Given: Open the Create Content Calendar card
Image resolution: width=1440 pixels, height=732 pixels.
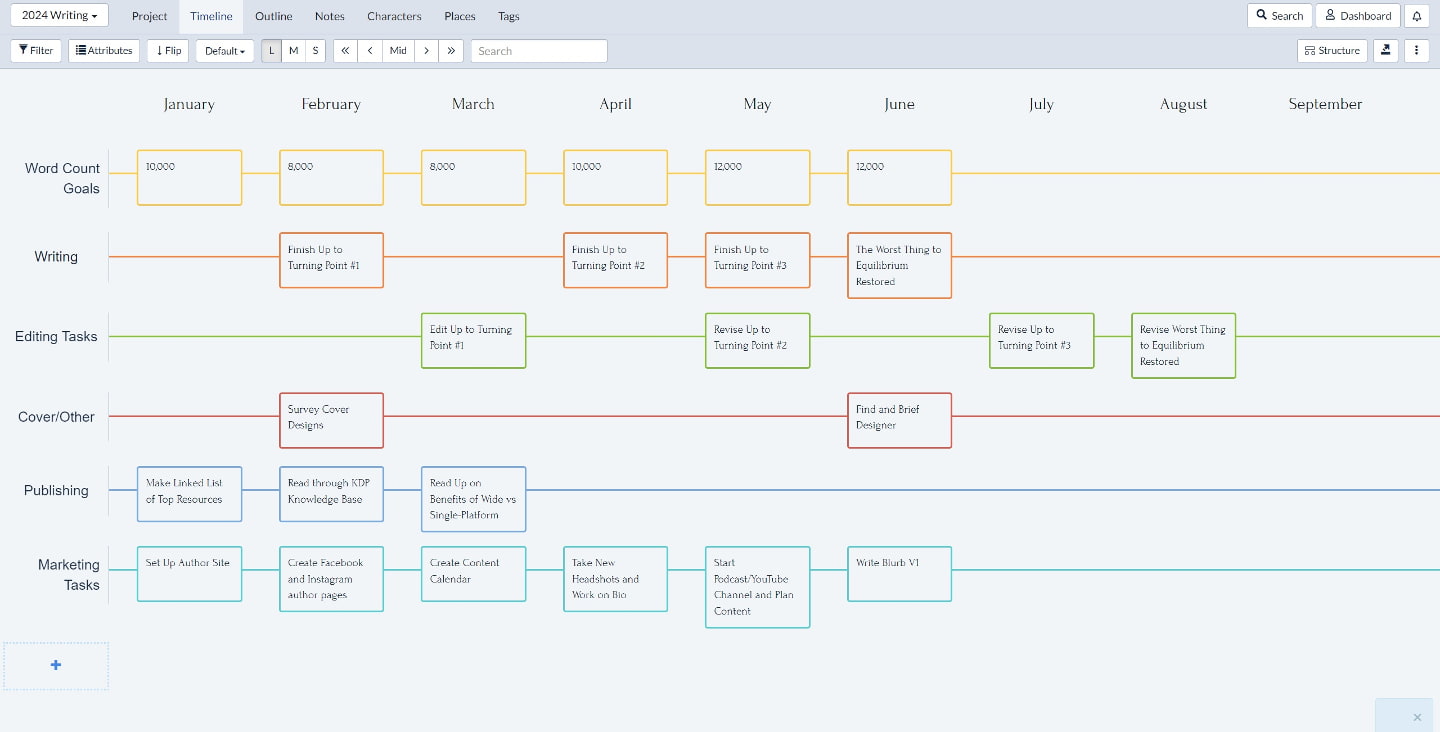Looking at the screenshot, I should click(474, 574).
